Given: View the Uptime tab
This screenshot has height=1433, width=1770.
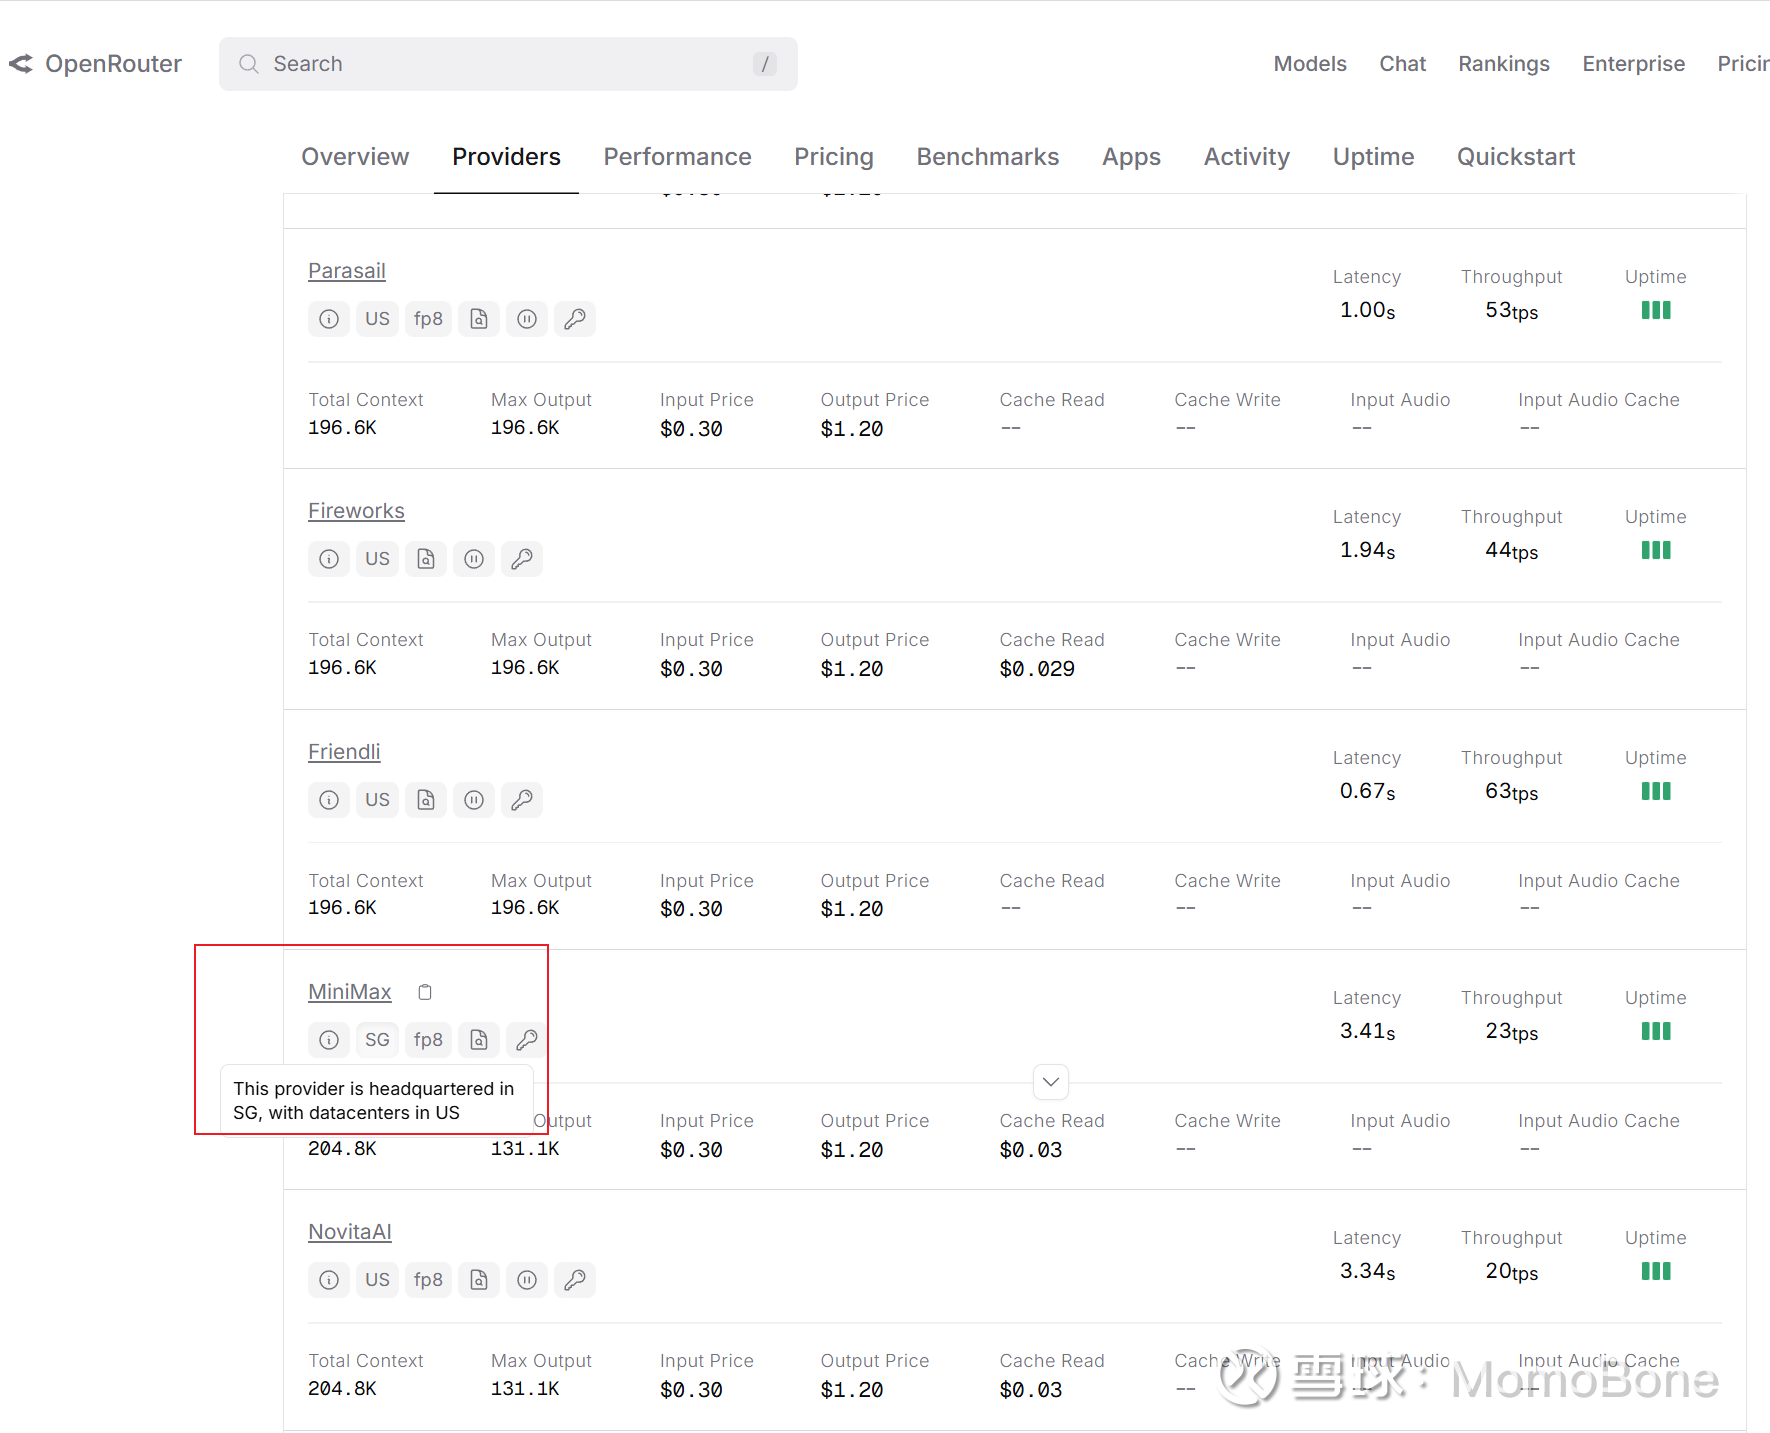Looking at the screenshot, I should pyautogui.click(x=1373, y=157).
